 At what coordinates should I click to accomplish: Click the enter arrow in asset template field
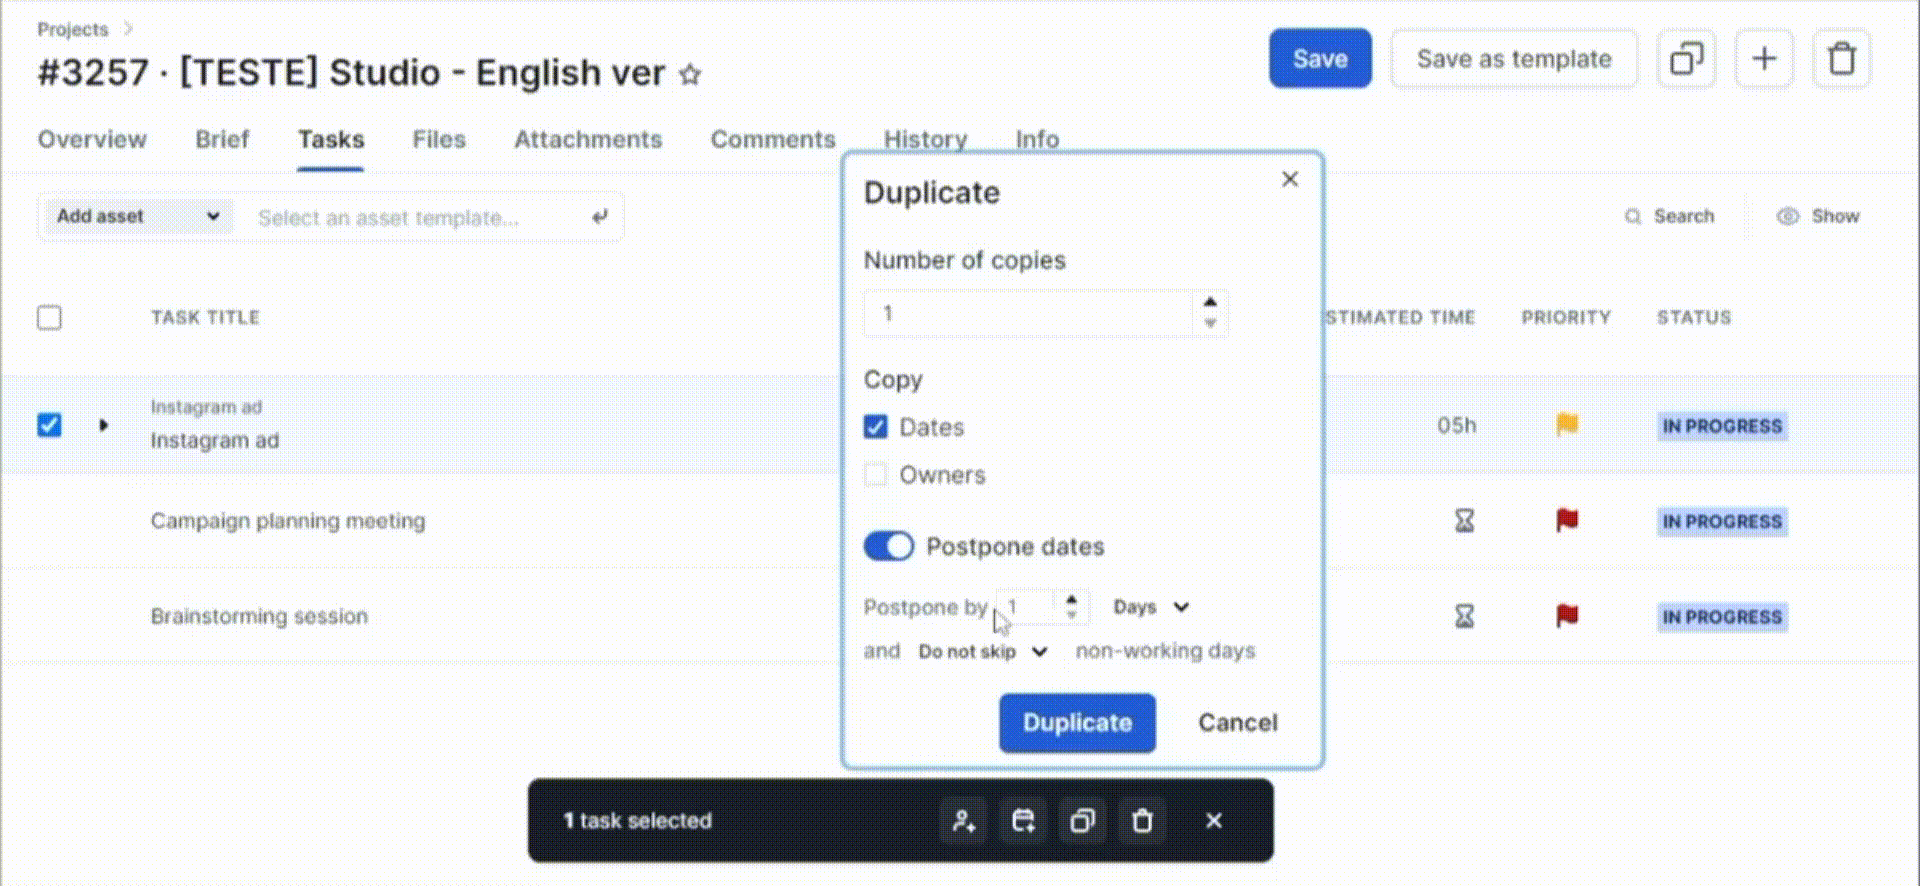click(x=599, y=216)
